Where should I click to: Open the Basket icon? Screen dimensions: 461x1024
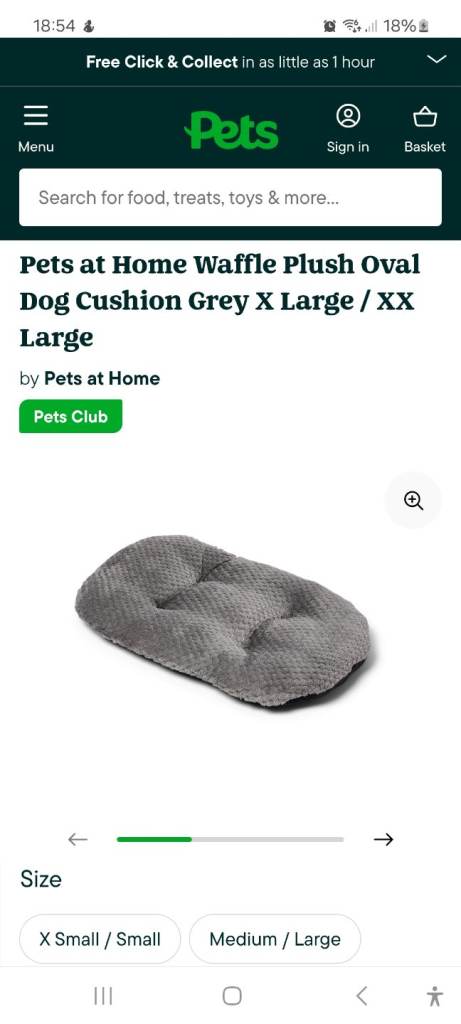pos(425,116)
